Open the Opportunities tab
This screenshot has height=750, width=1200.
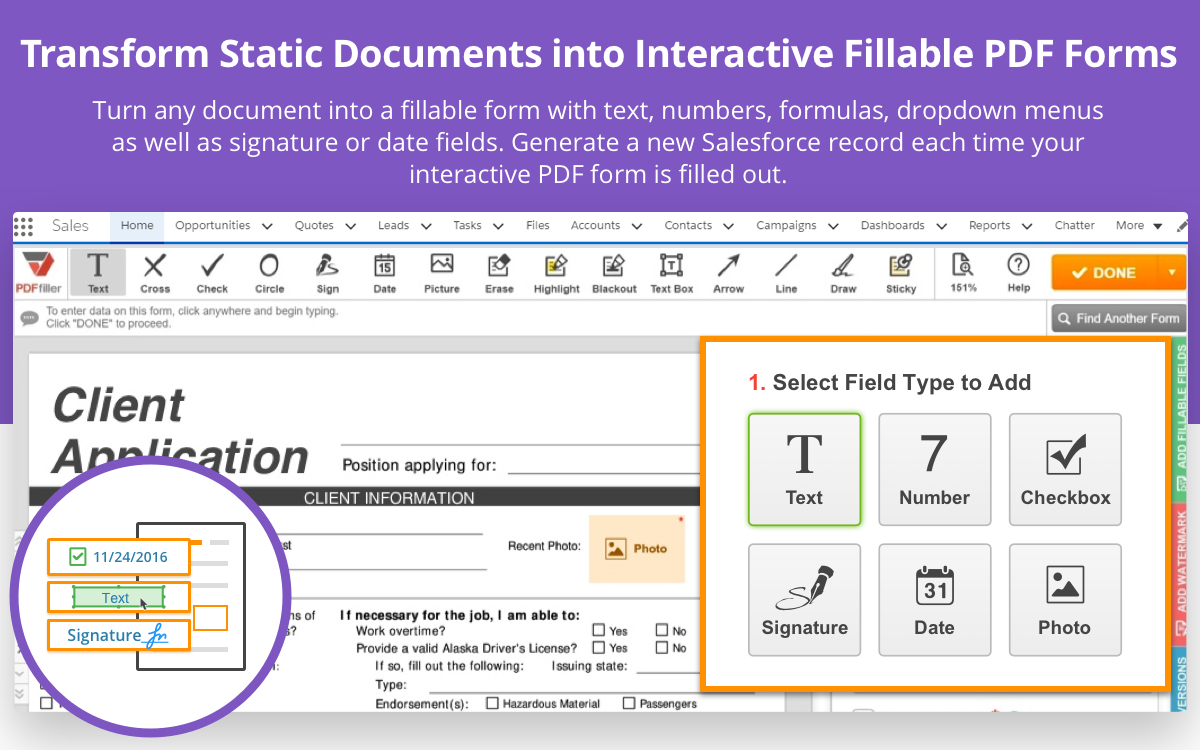[x=212, y=226]
